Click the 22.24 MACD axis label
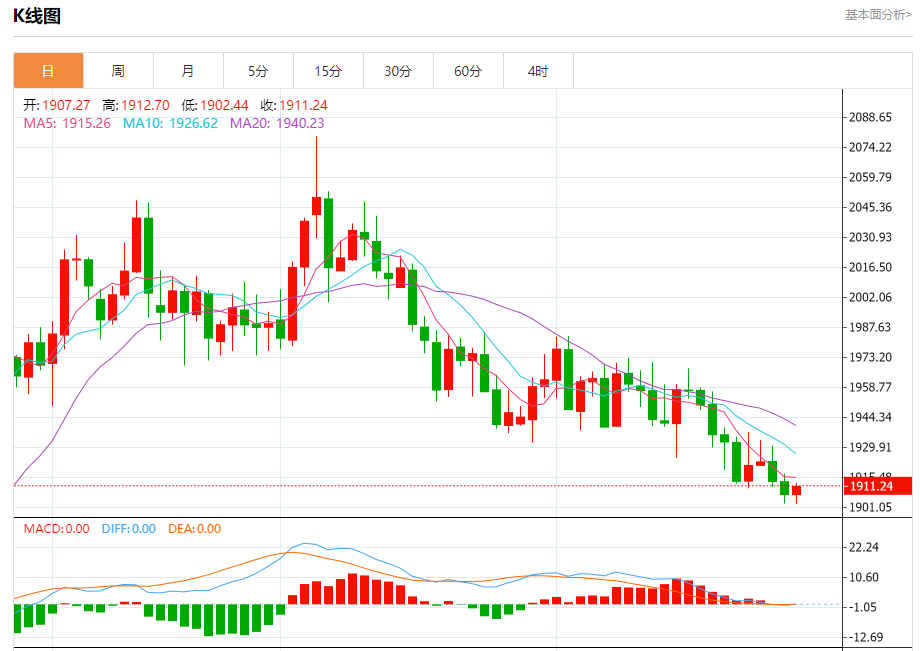This screenshot has width=920, height=651. (x=864, y=547)
